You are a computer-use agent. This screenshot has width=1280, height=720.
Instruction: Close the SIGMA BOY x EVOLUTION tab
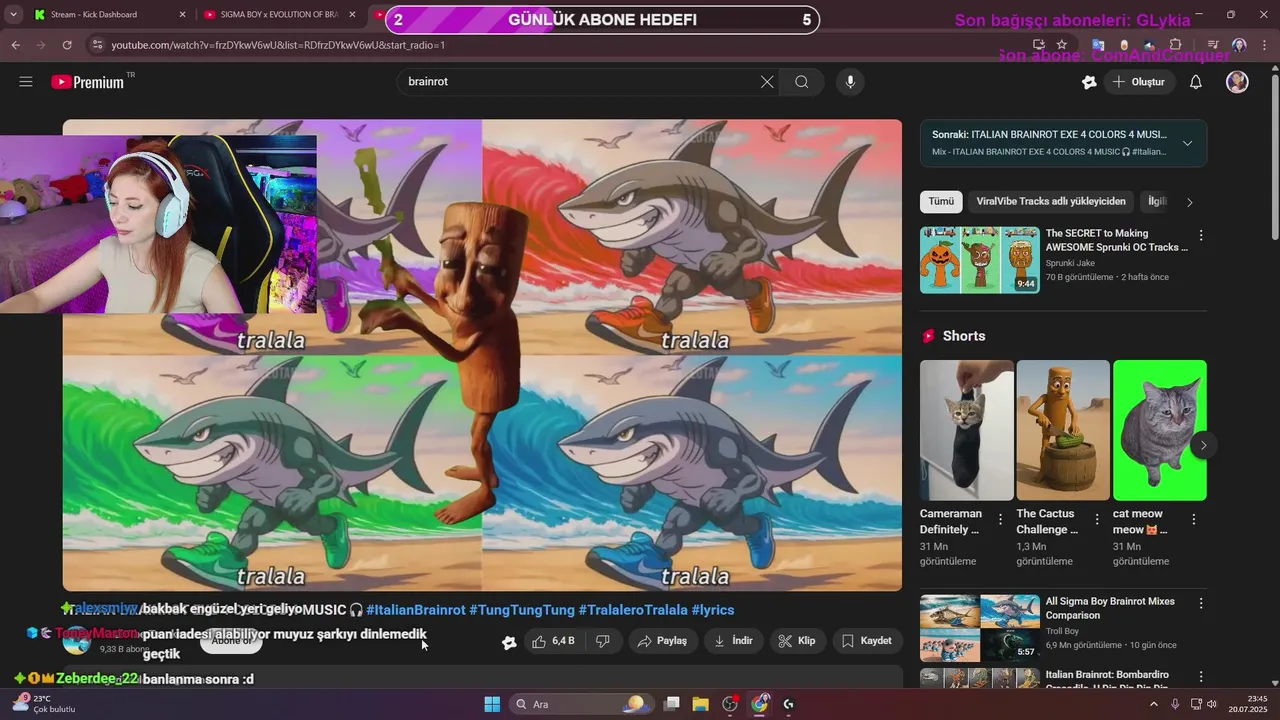[352, 15]
